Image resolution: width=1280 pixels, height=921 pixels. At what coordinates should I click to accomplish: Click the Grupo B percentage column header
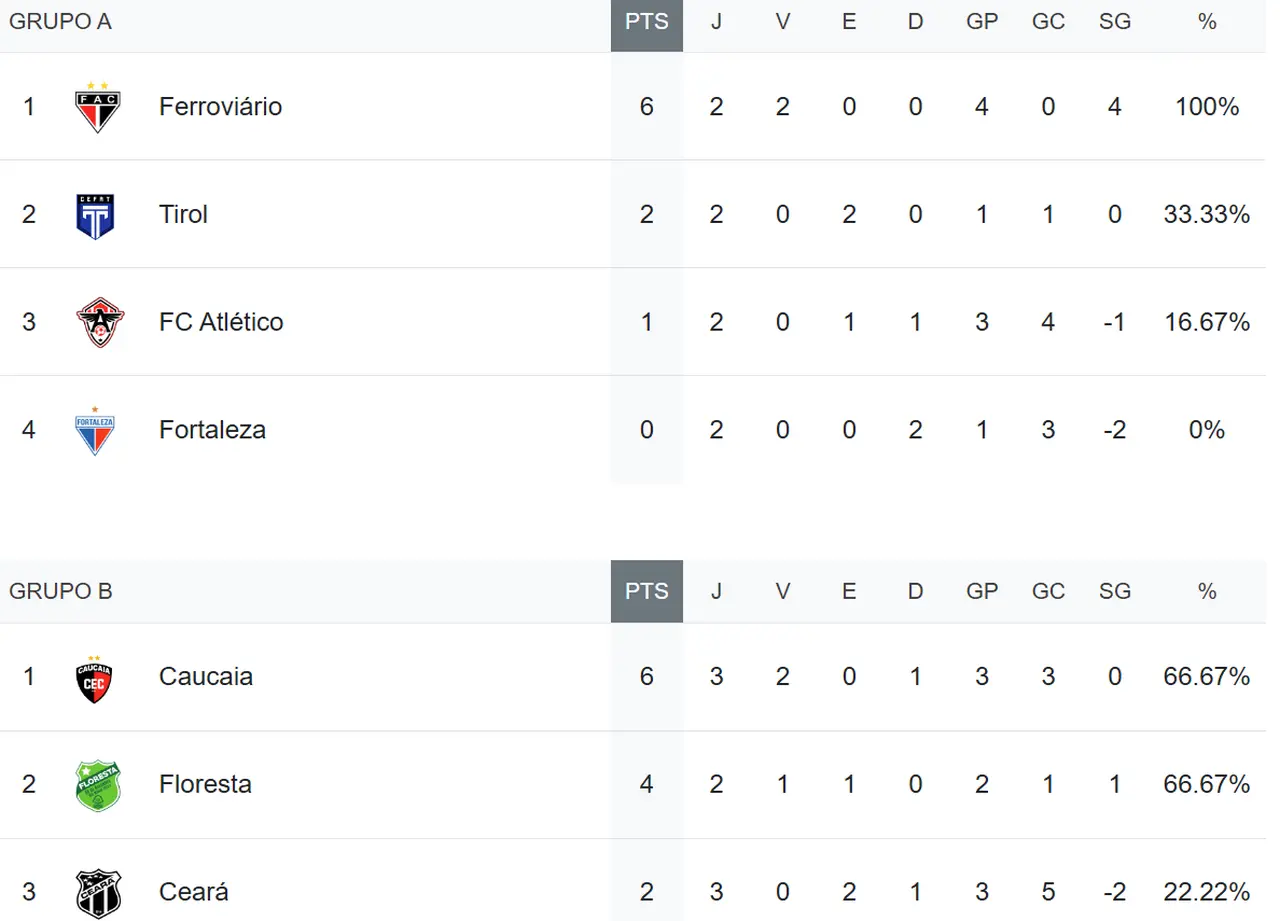click(x=1206, y=591)
